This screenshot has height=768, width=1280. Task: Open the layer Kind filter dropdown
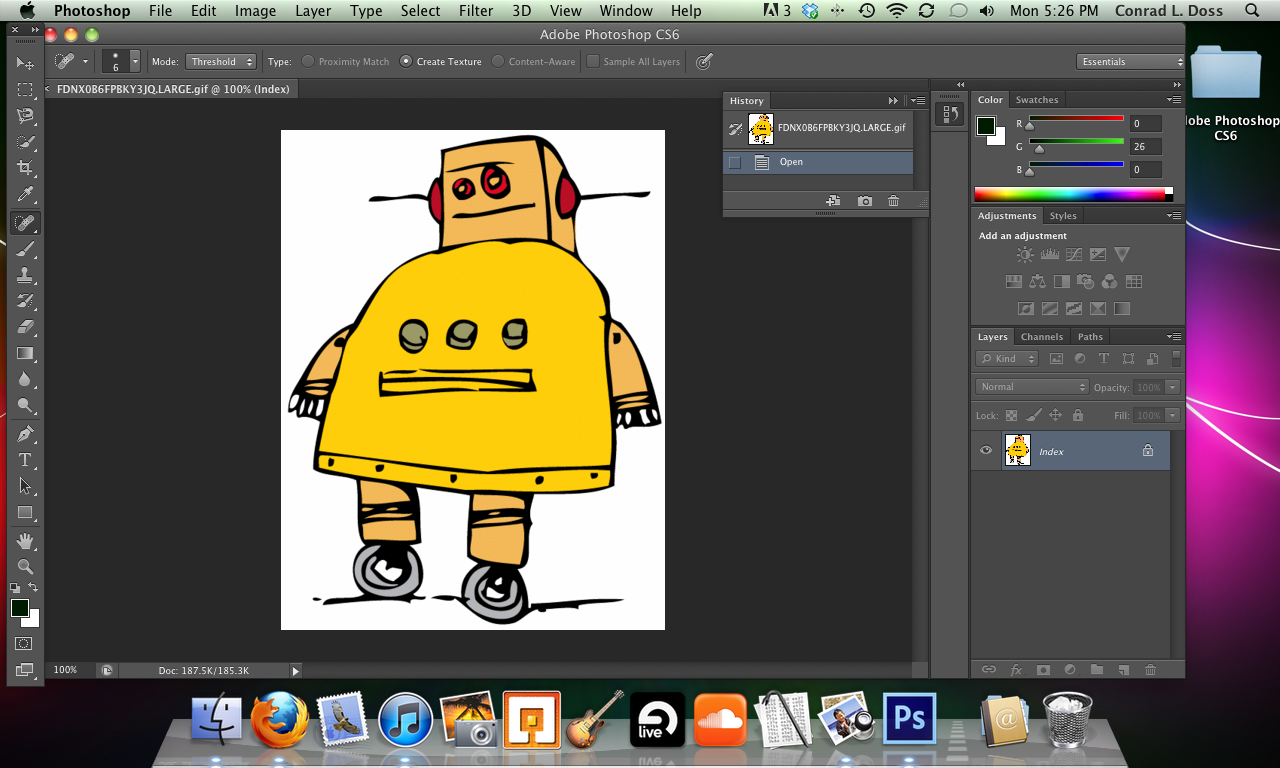pos(1007,359)
